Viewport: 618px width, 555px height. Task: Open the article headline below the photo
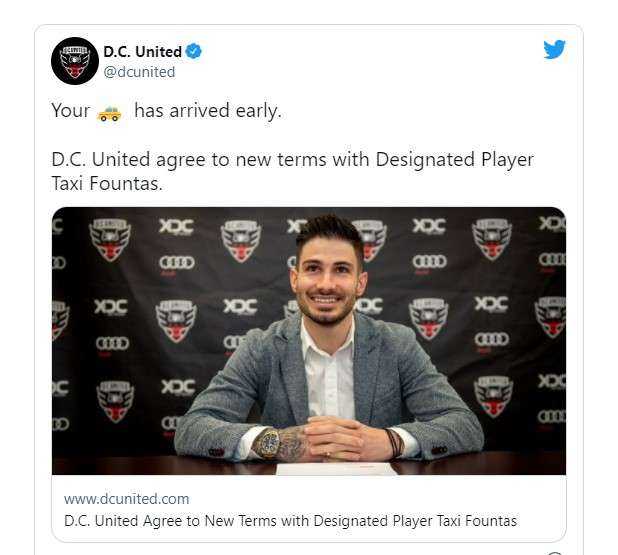click(290, 521)
